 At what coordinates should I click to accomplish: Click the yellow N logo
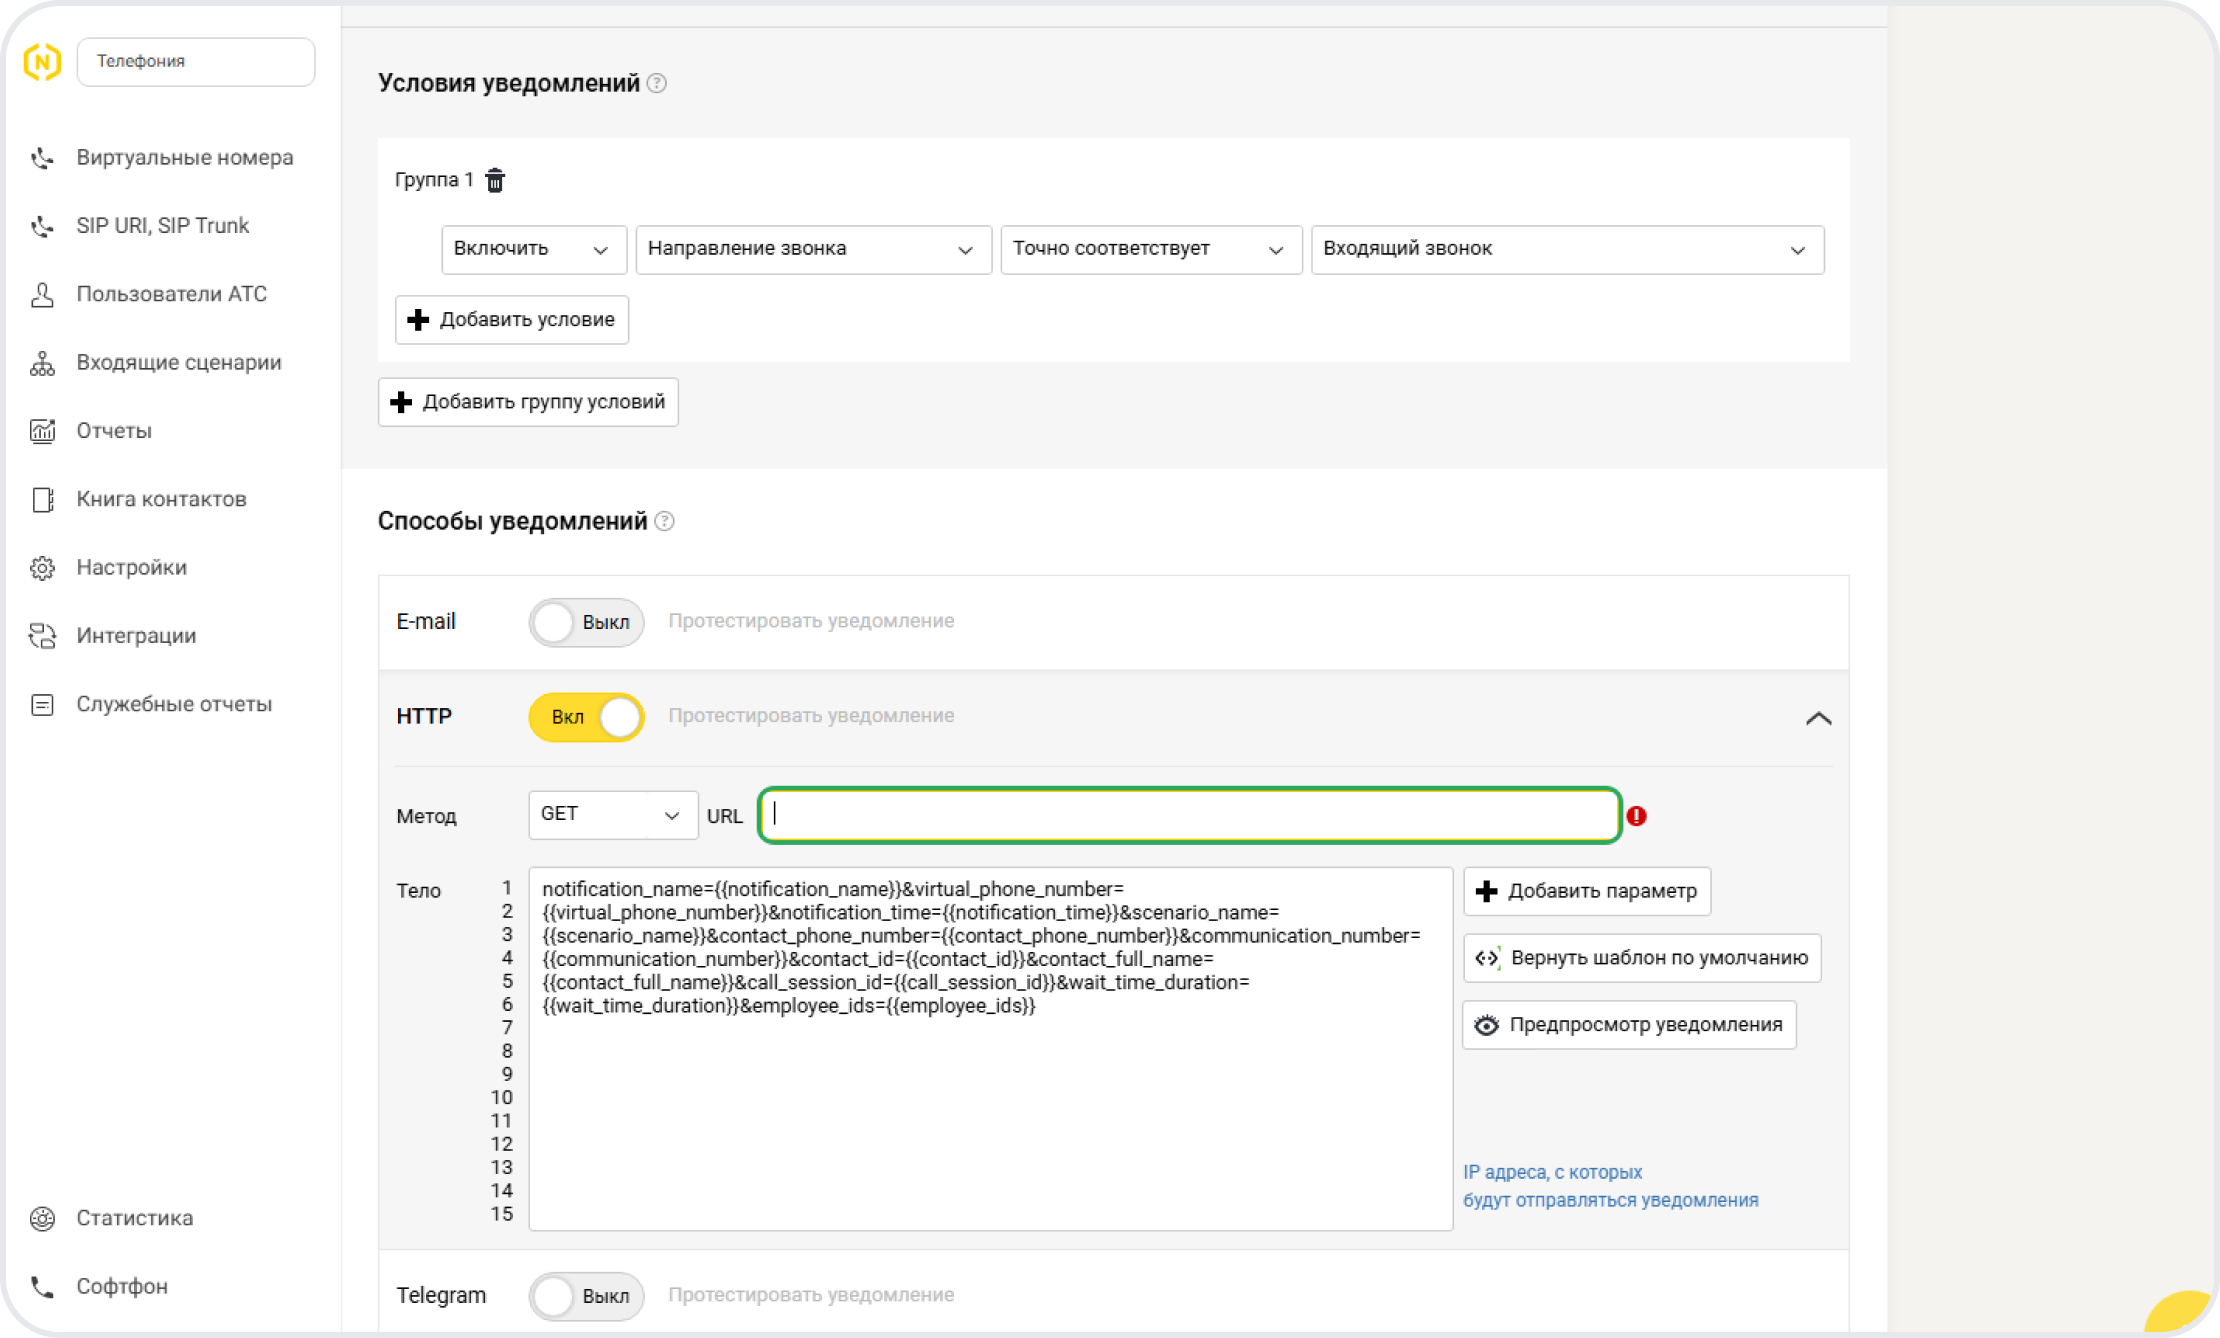click(x=42, y=62)
